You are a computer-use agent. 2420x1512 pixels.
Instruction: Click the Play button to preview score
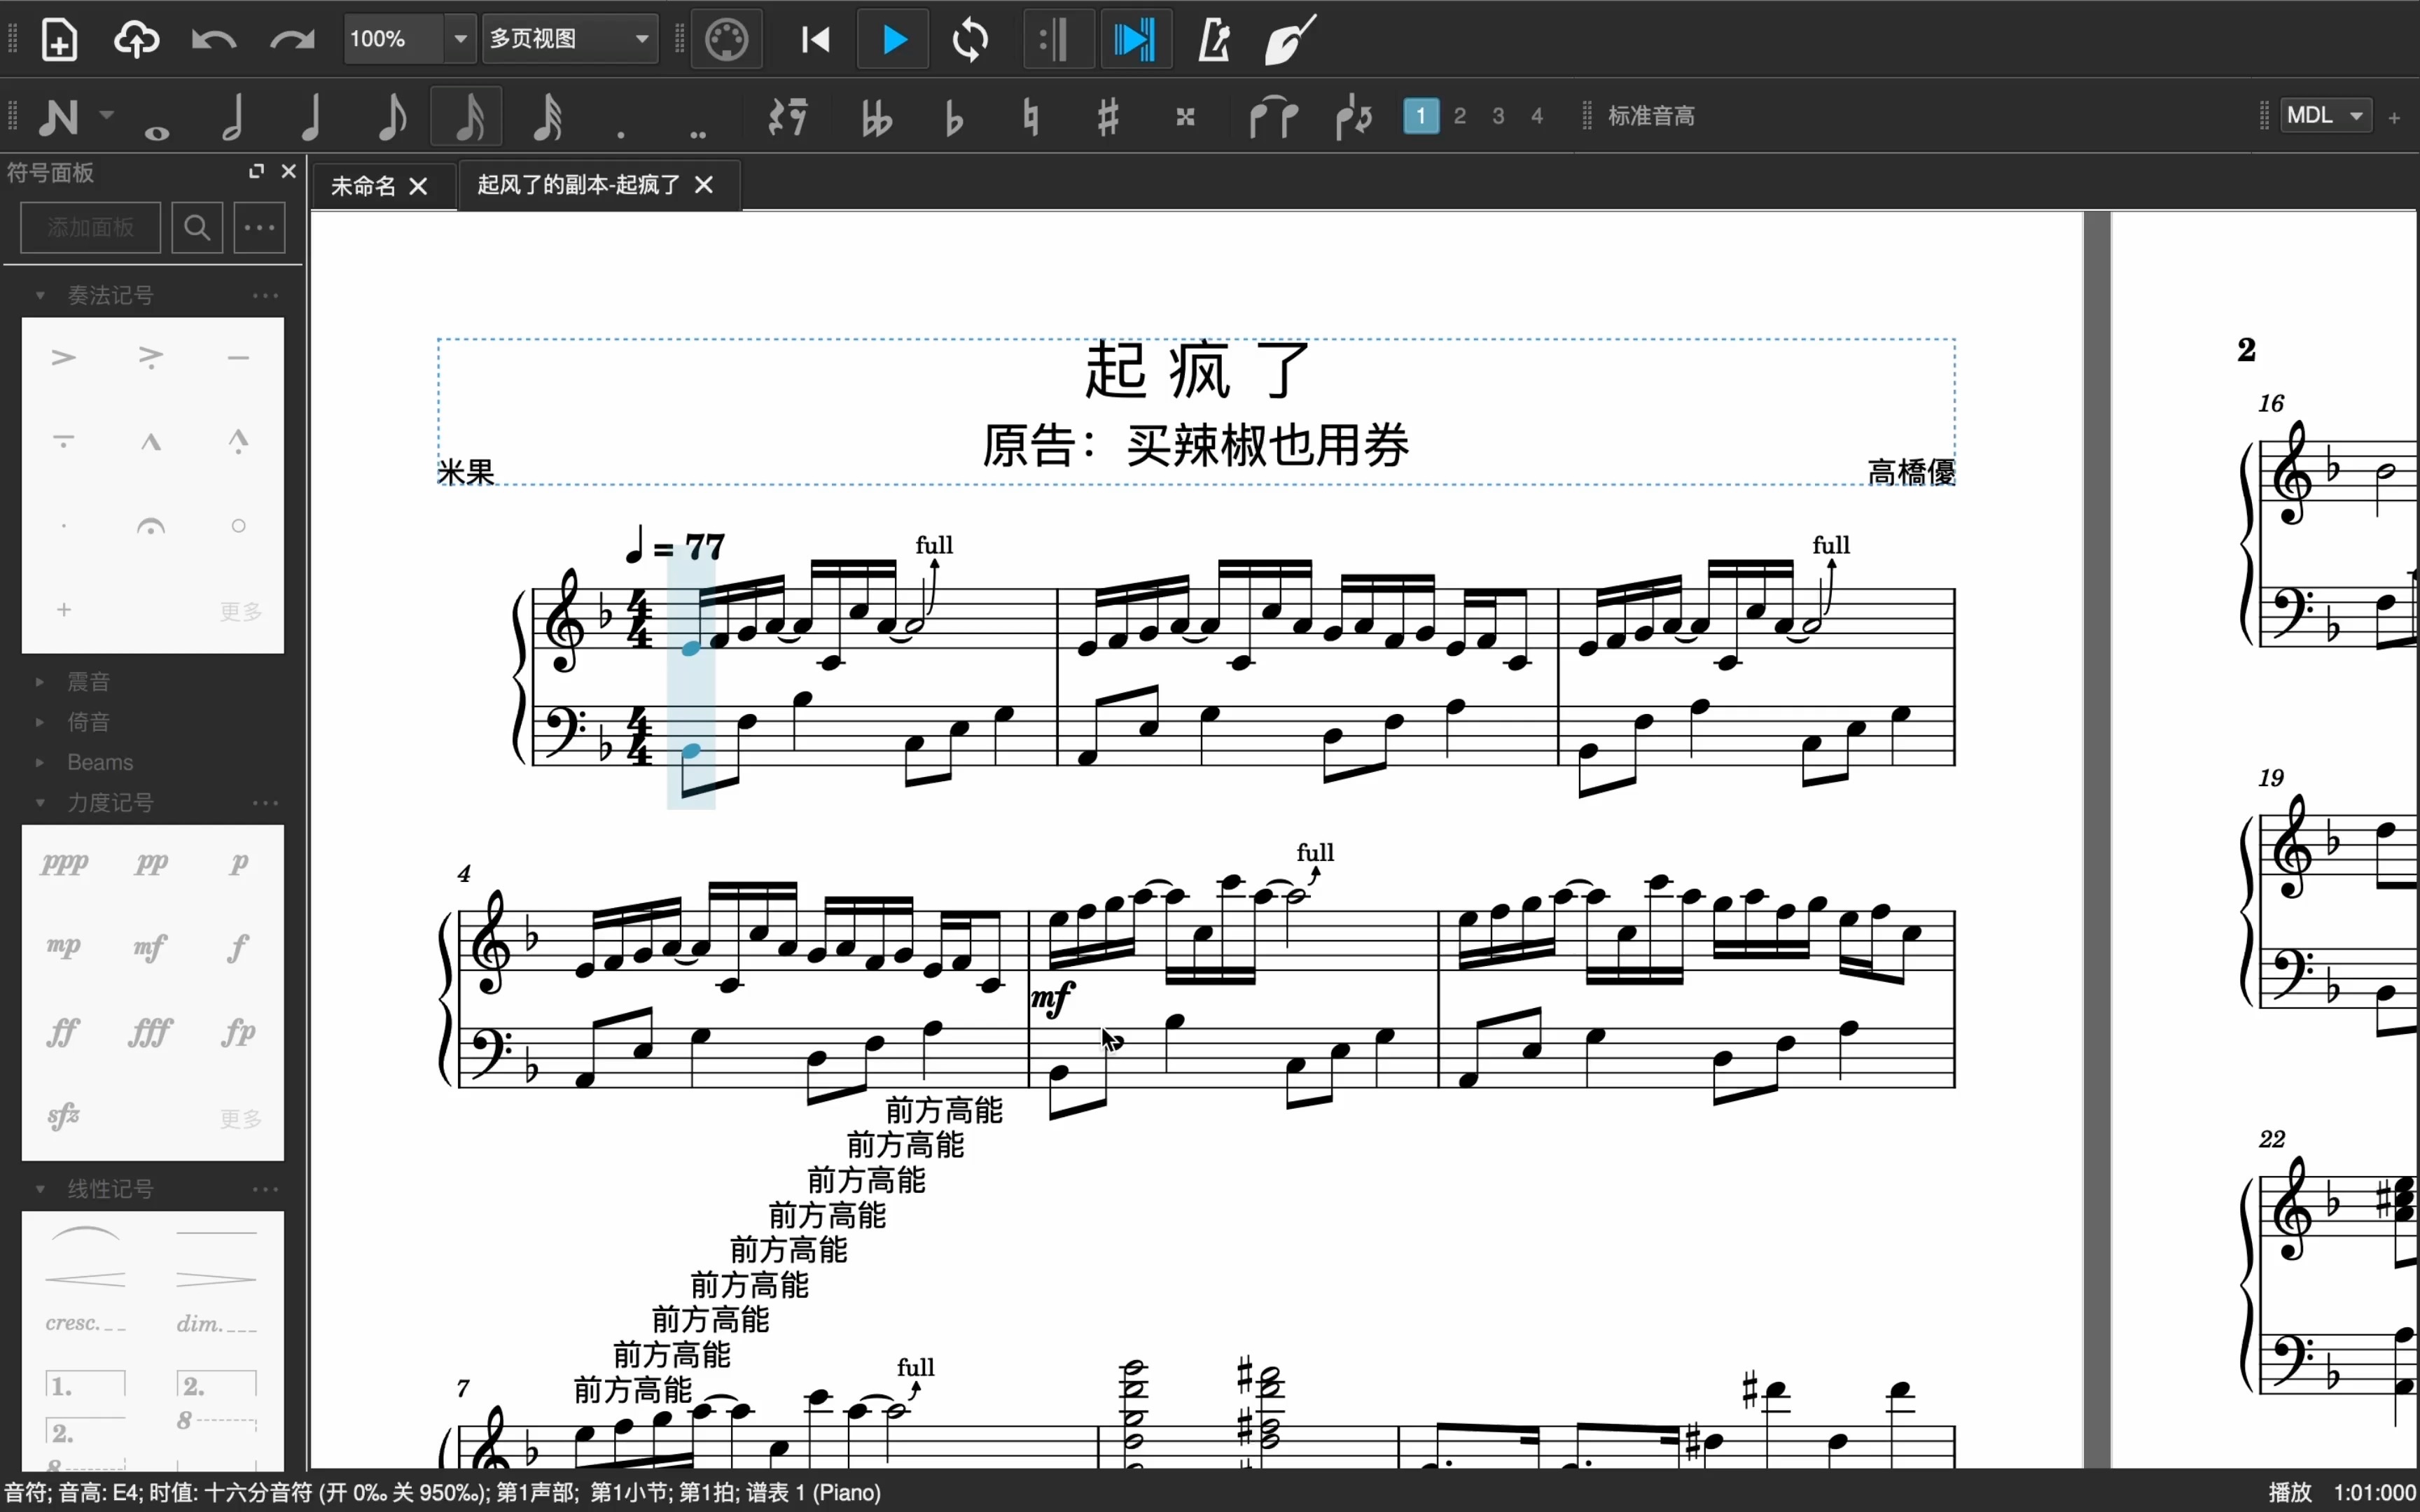coord(893,38)
